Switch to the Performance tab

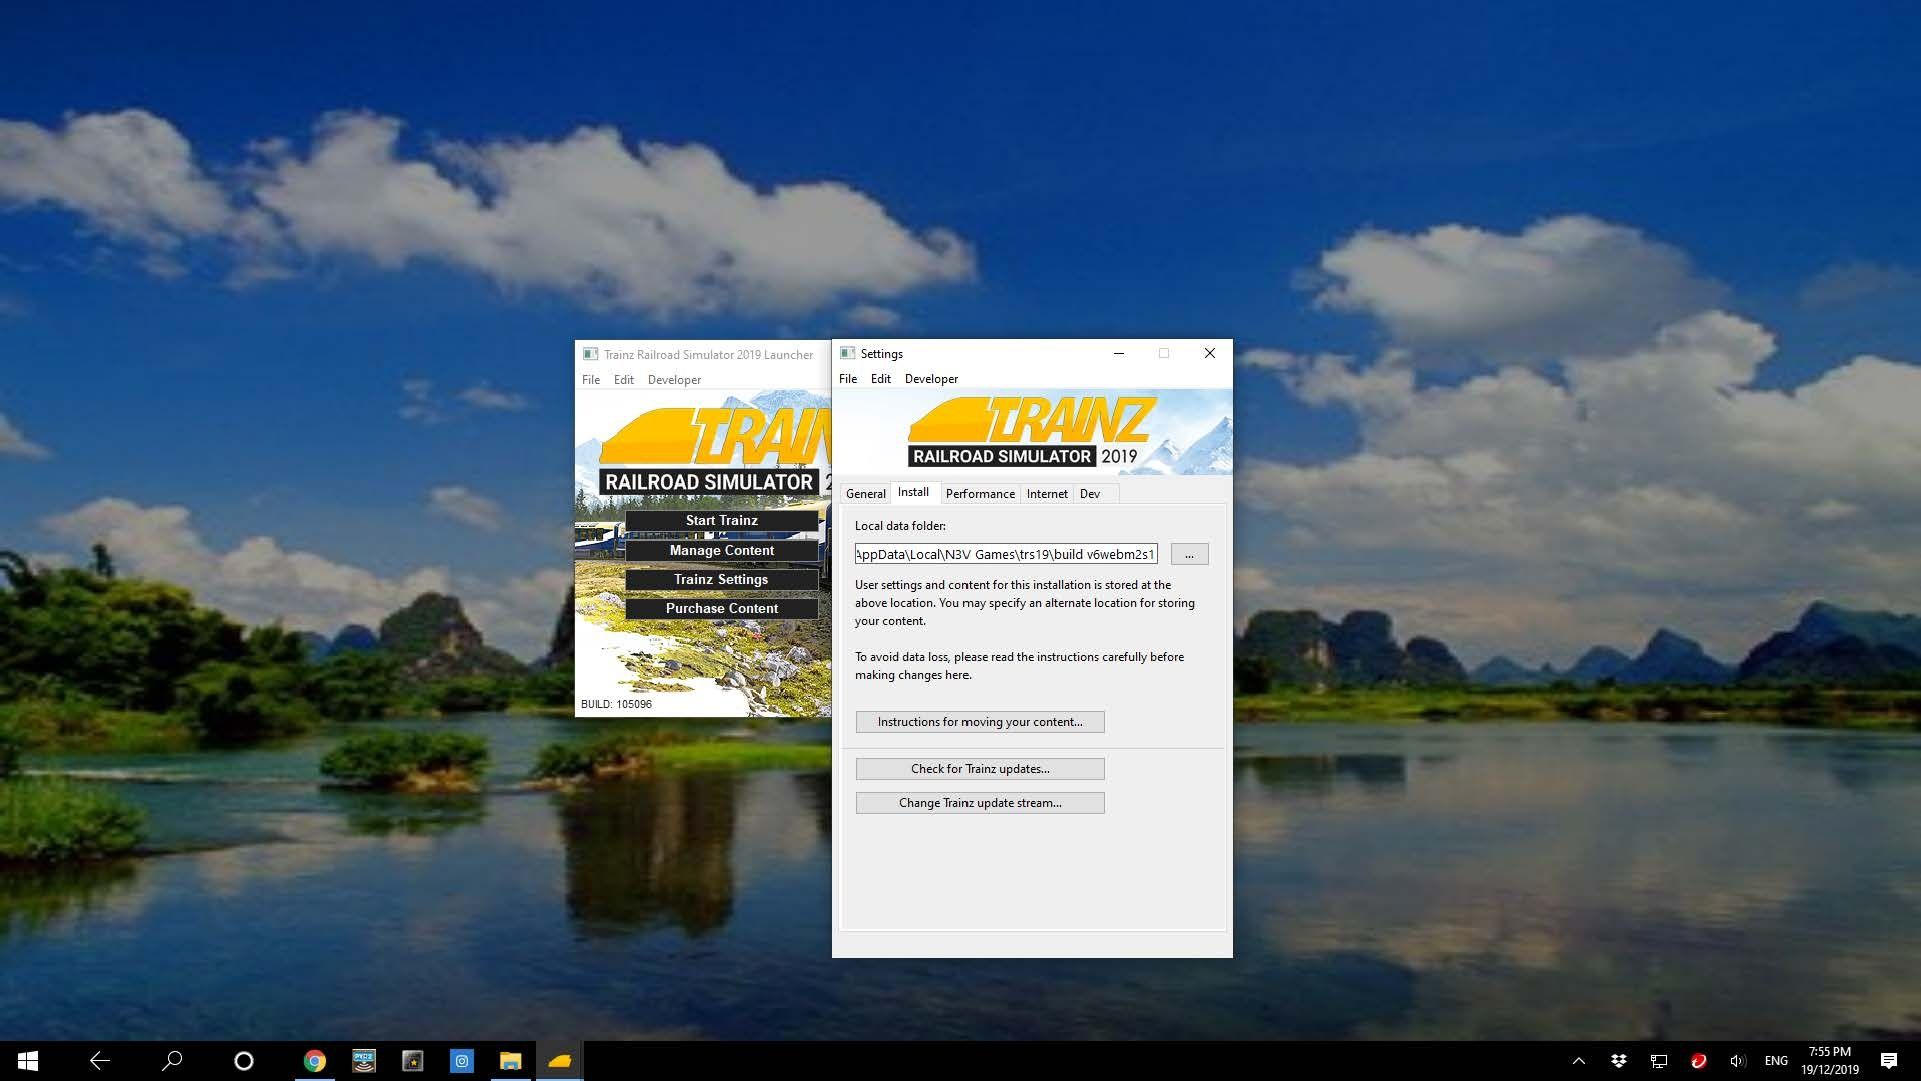pos(979,494)
